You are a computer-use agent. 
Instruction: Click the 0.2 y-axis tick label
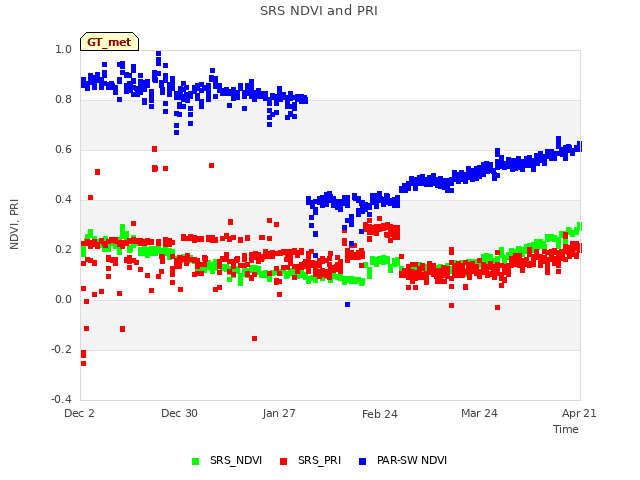point(63,249)
